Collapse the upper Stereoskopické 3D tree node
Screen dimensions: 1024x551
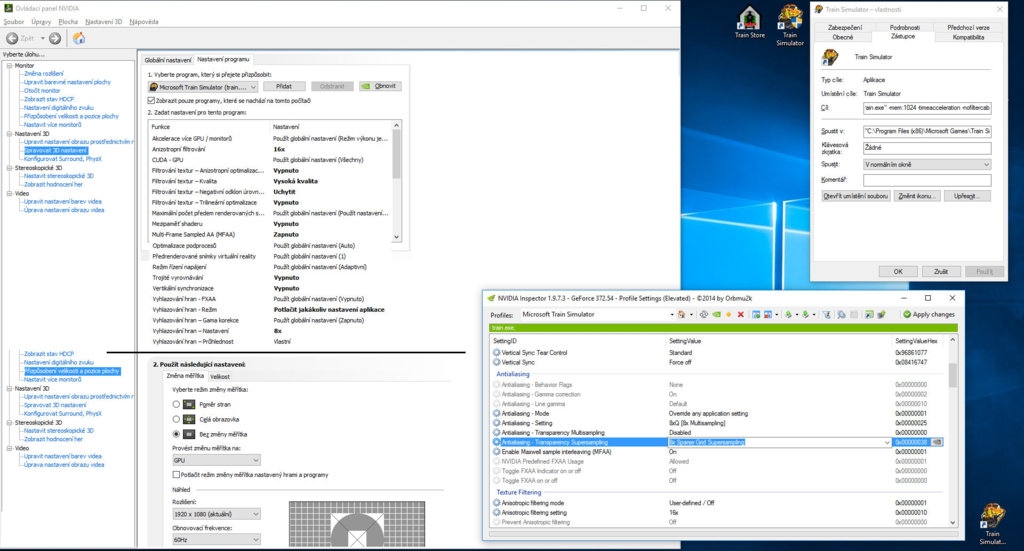[x=9, y=168]
